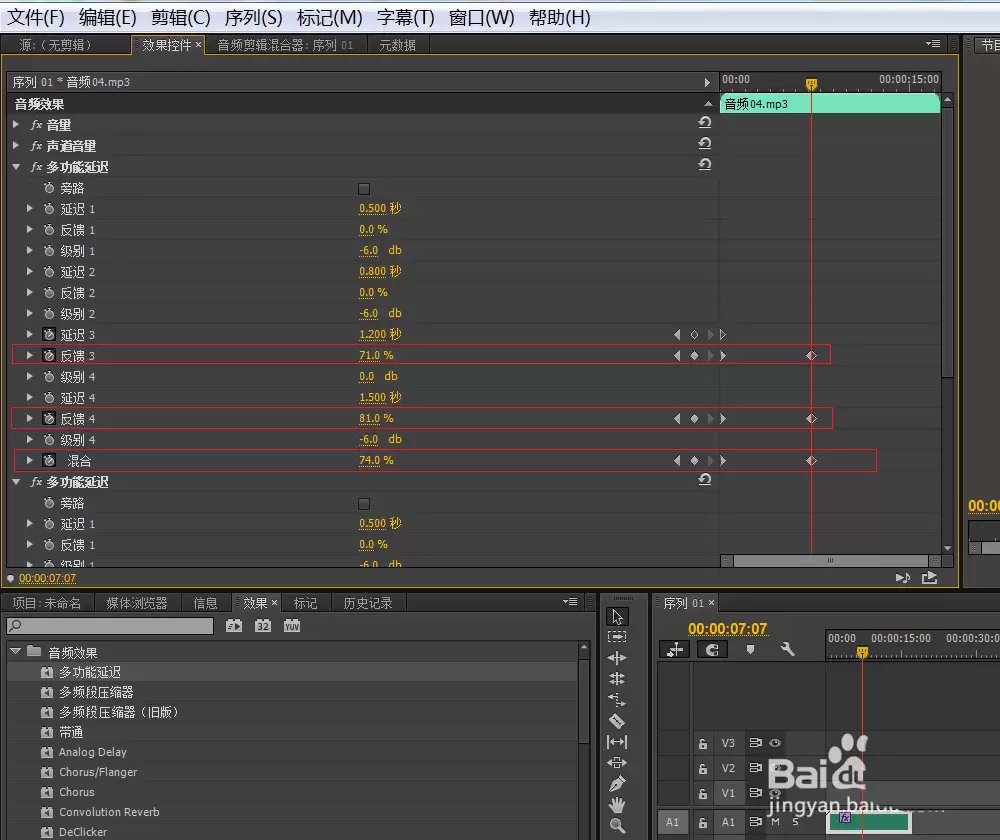Toggle animation stopwatch for 反馈 4
1000x840 pixels.
[49, 418]
